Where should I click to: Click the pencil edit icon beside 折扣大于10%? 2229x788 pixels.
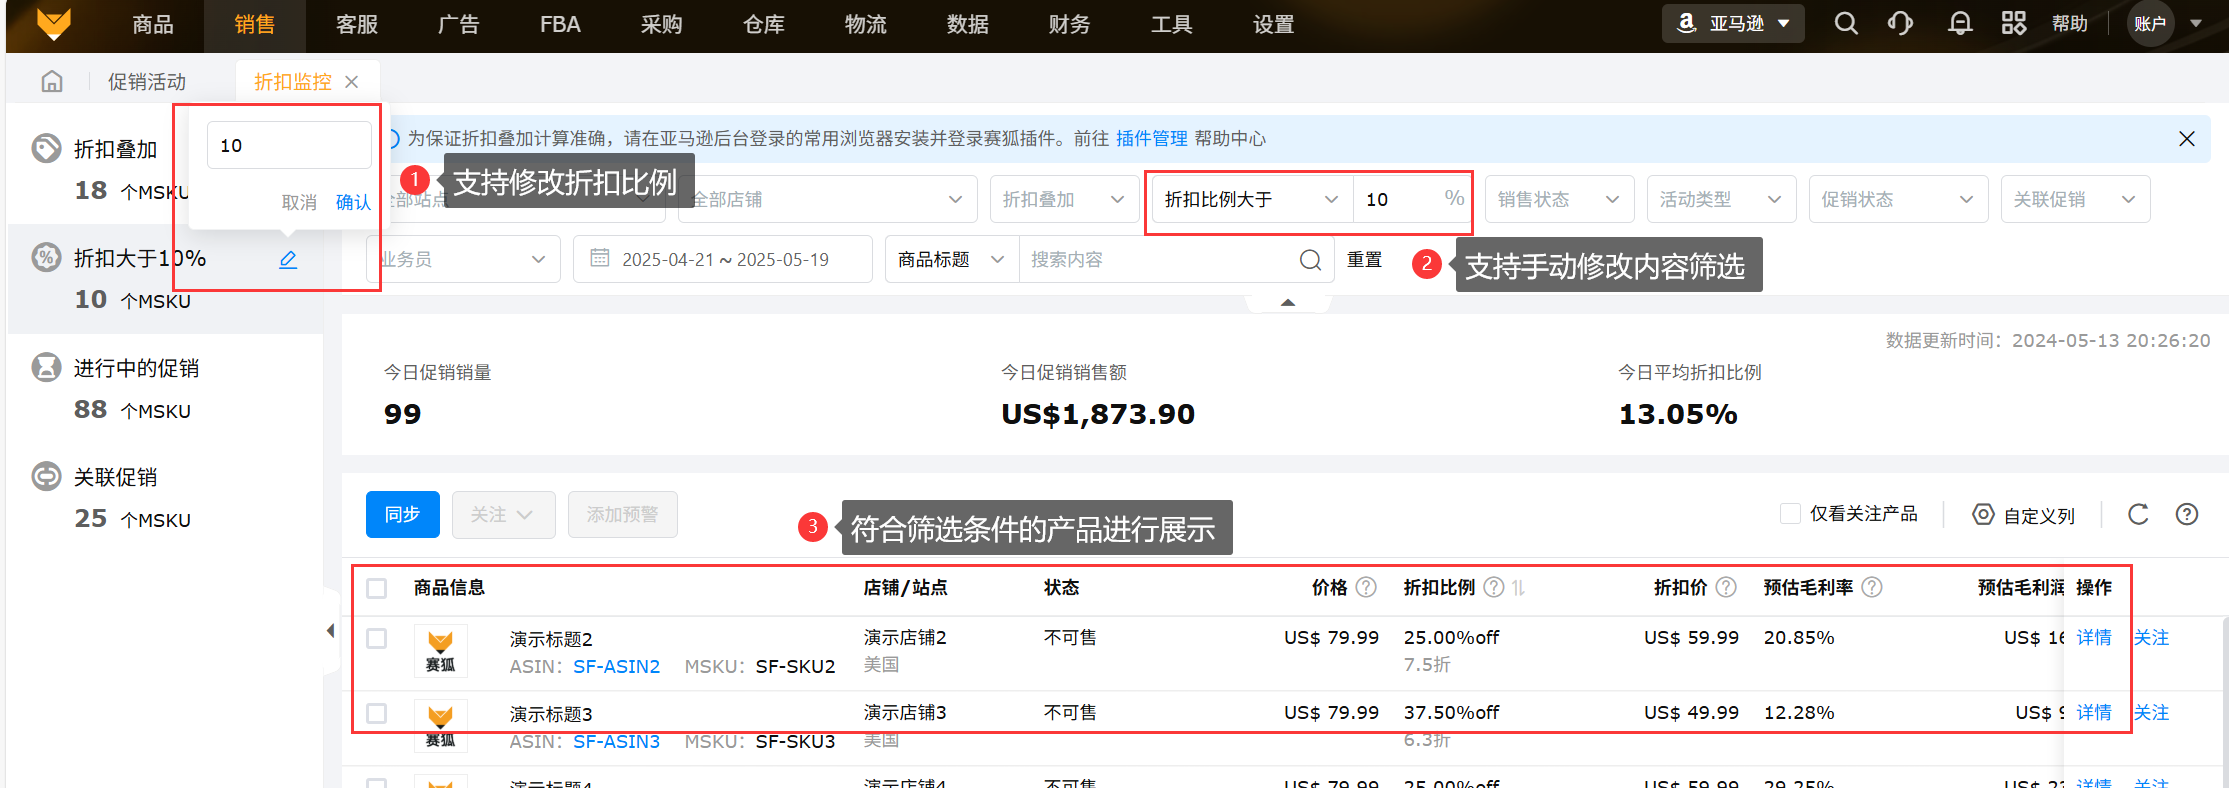[288, 259]
